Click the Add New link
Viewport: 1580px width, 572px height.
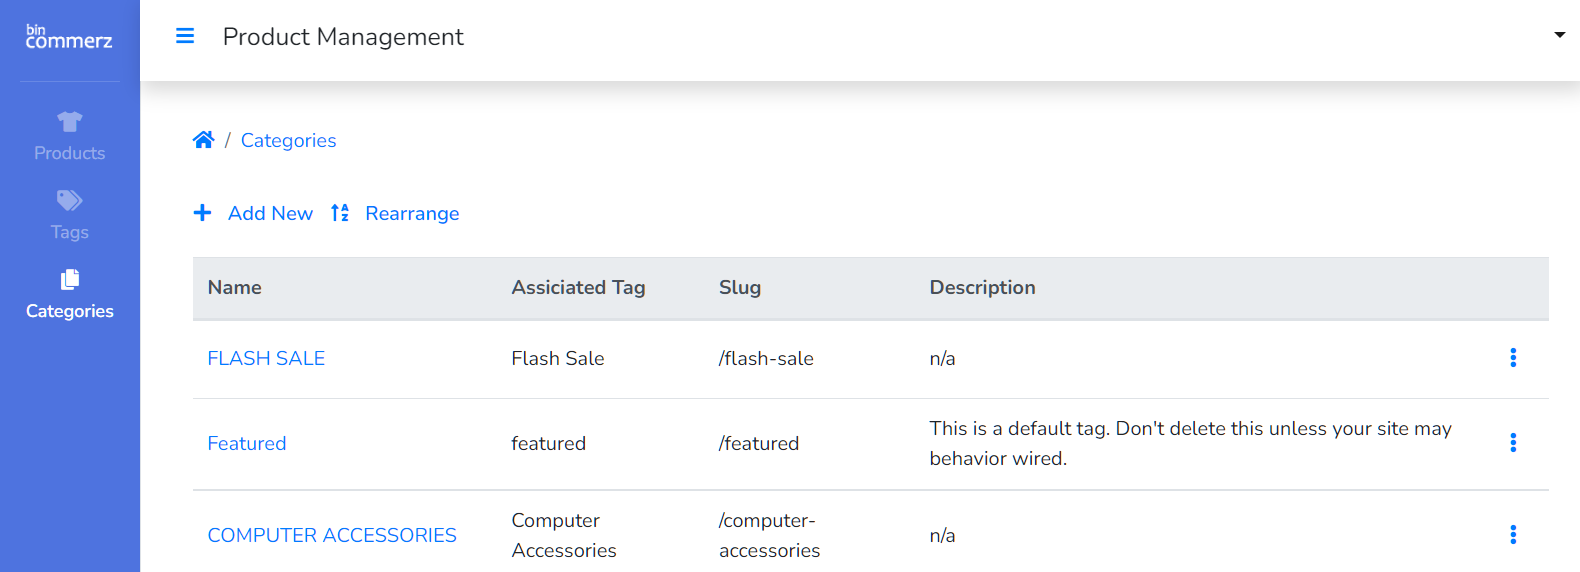(x=270, y=213)
